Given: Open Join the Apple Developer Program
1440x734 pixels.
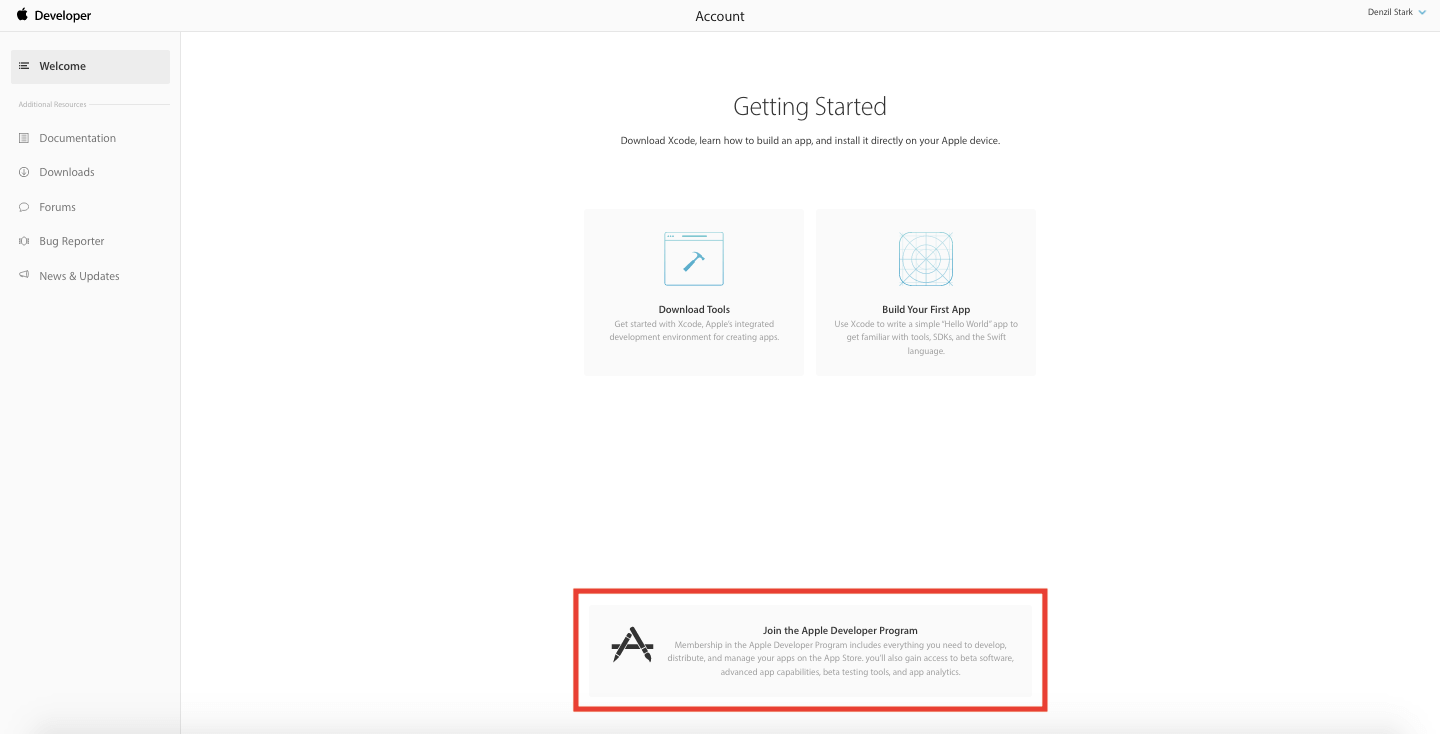Looking at the screenshot, I should [x=840, y=631].
